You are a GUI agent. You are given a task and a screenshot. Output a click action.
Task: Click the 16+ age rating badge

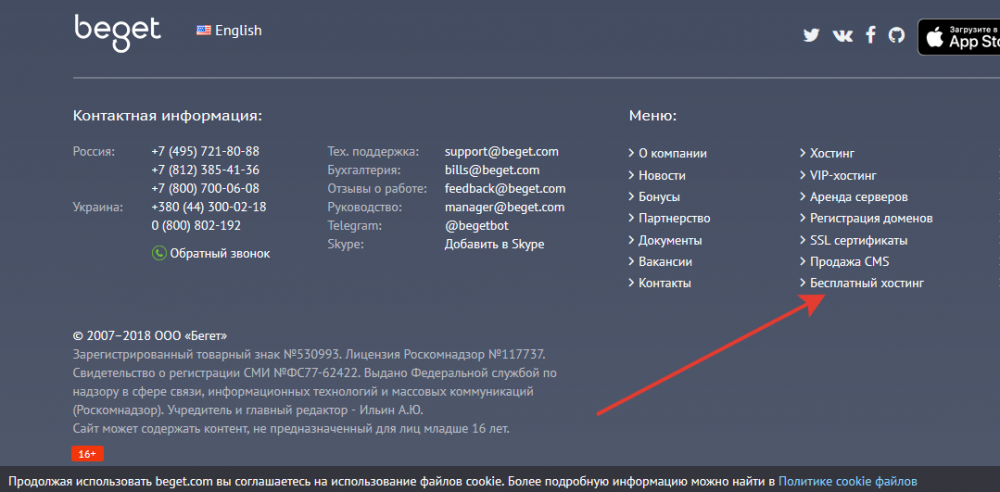87,454
